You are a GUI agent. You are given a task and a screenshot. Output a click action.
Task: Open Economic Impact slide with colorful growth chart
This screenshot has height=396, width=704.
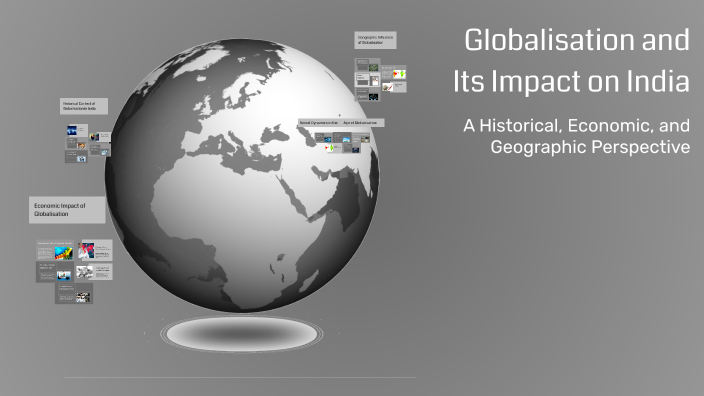point(55,251)
